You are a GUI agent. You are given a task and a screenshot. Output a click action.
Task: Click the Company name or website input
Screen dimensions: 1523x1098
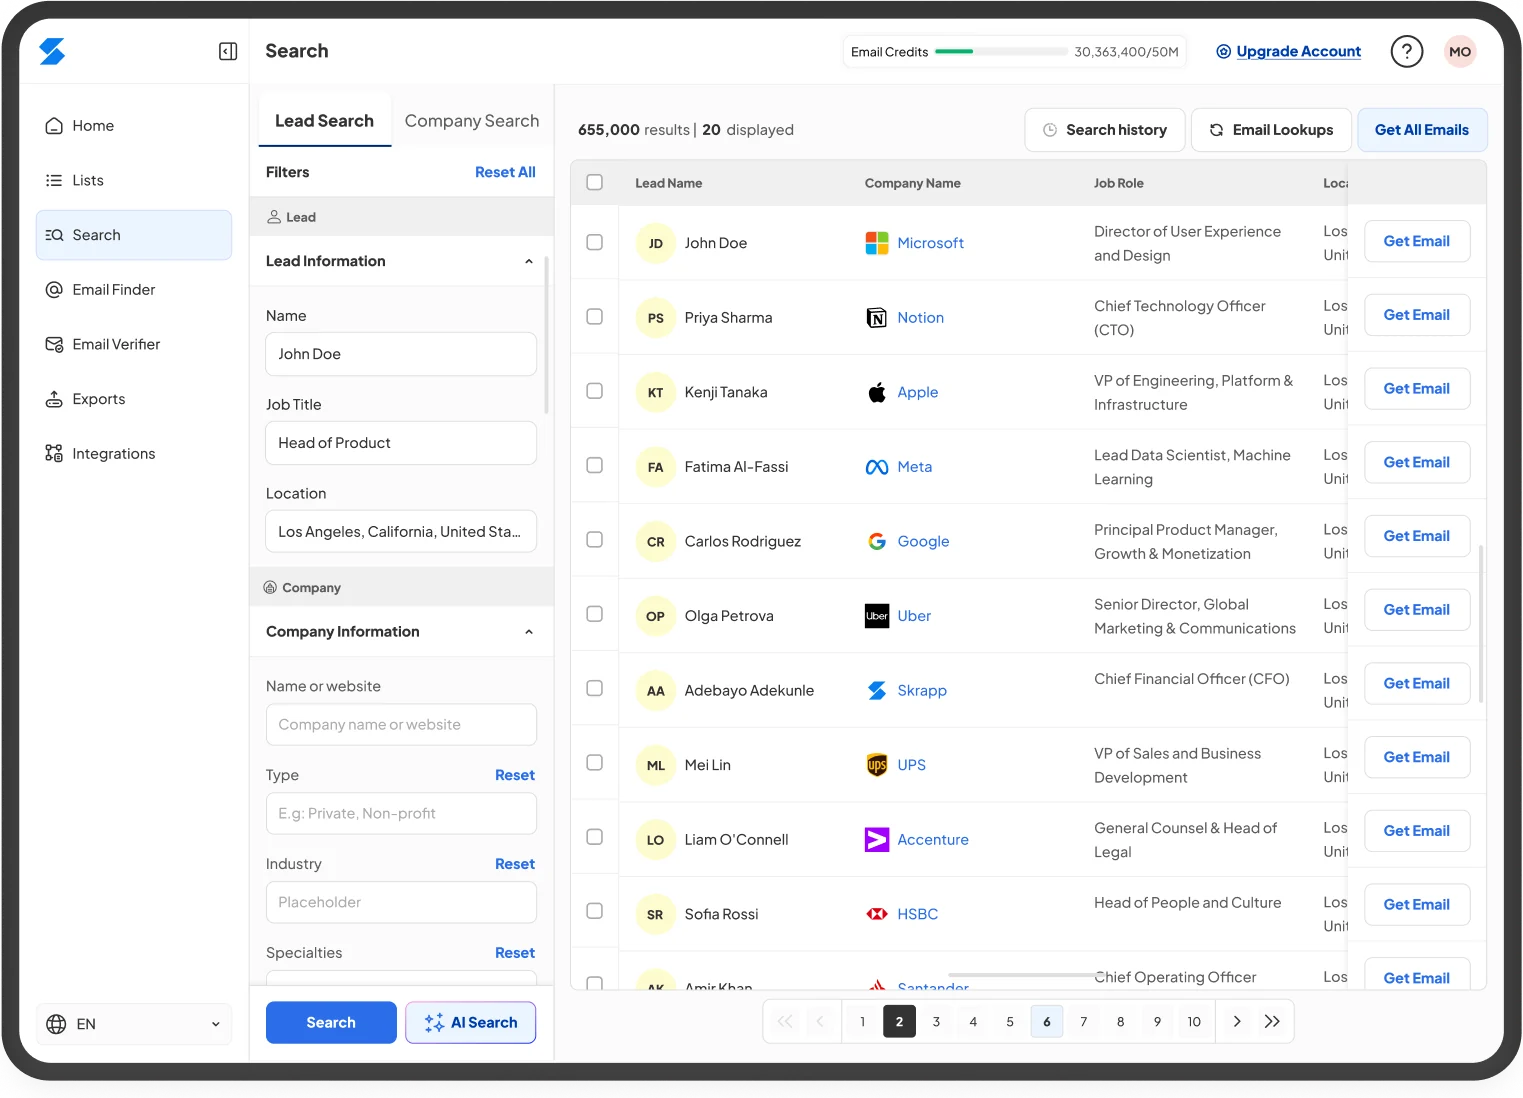[401, 725]
